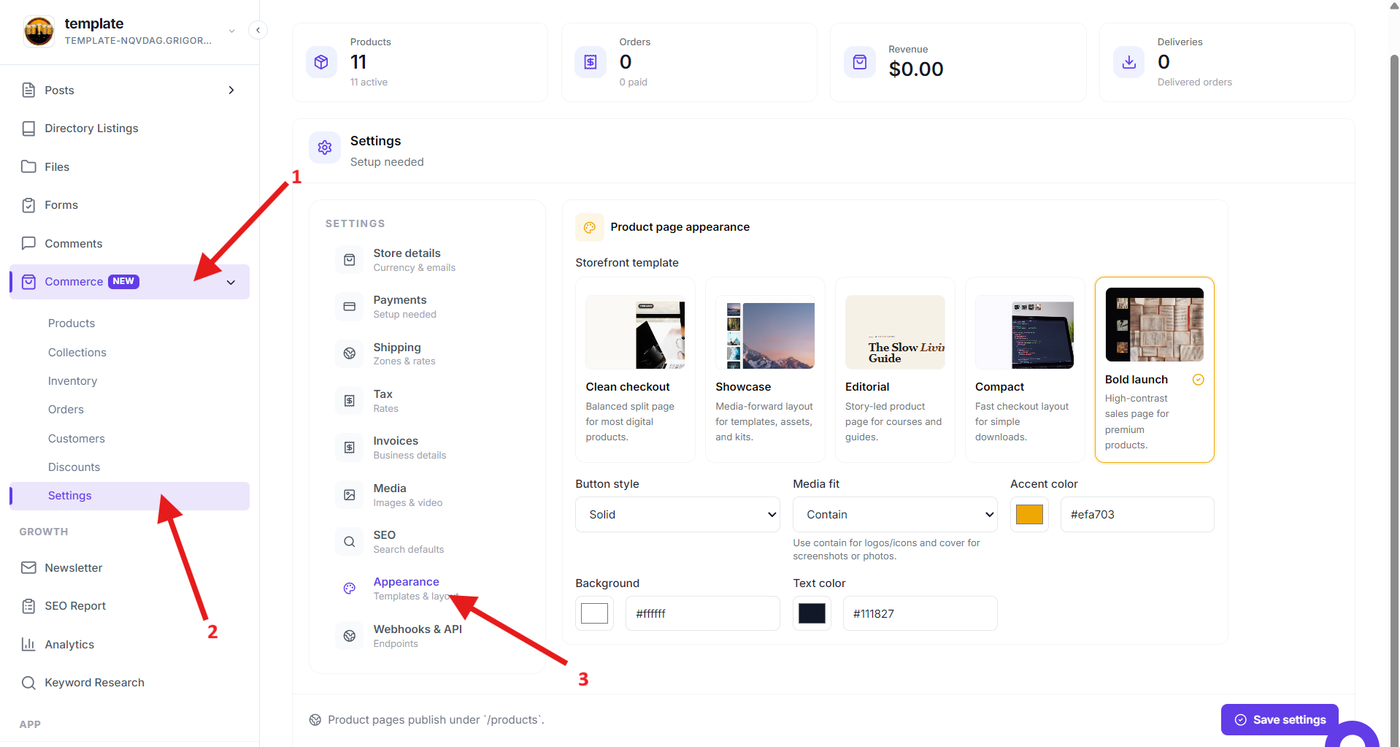Click the Save settings button
The image size is (1400, 747).
(1280, 719)
